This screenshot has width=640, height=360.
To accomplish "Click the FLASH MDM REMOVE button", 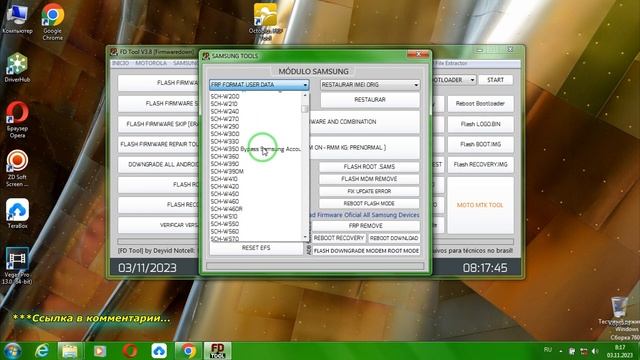I will (369, 179).
